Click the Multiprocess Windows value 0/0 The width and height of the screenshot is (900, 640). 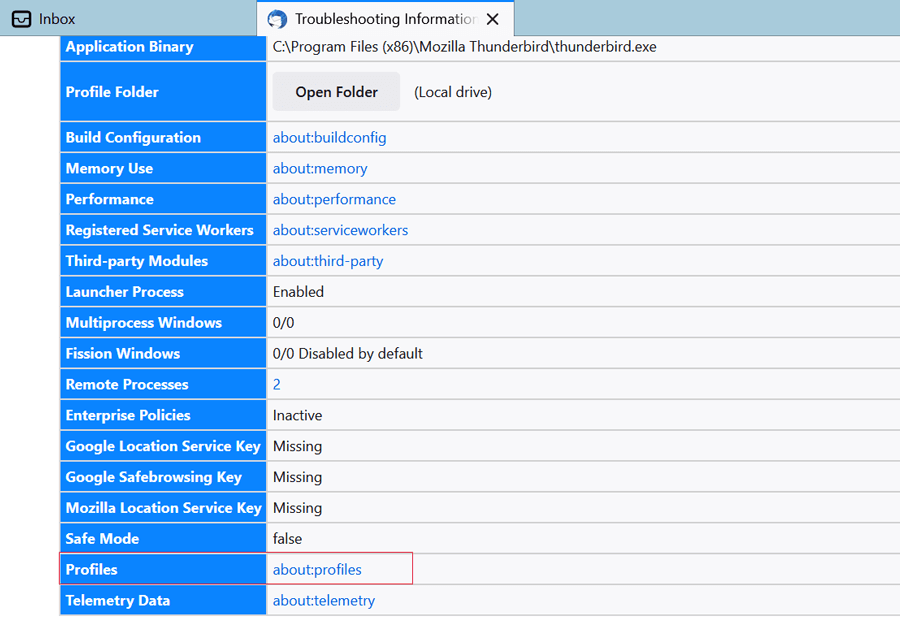(x=283, y=323)
